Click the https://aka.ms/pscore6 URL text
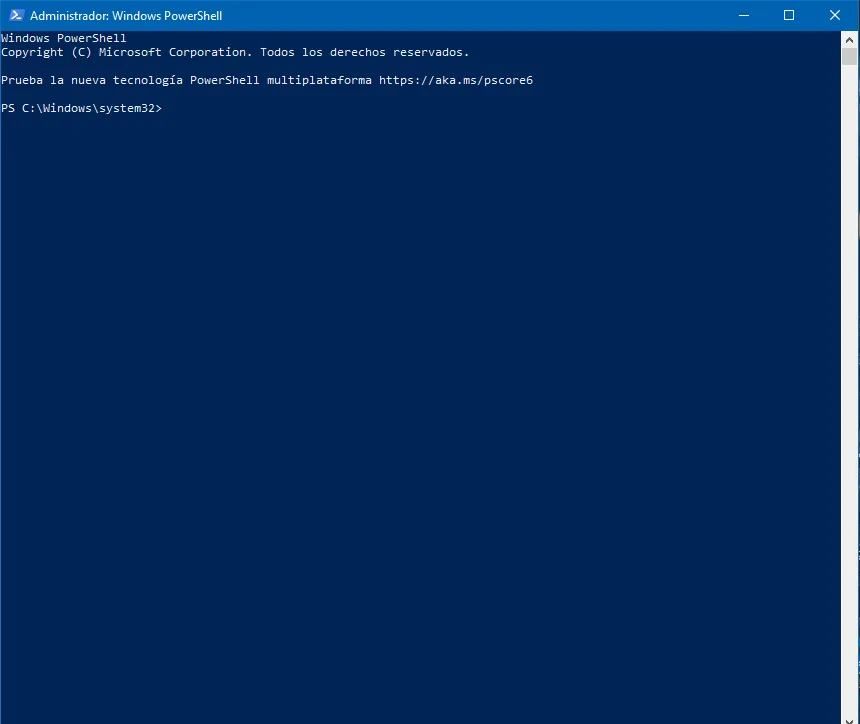860x724 pixels. tap(456, 80)
